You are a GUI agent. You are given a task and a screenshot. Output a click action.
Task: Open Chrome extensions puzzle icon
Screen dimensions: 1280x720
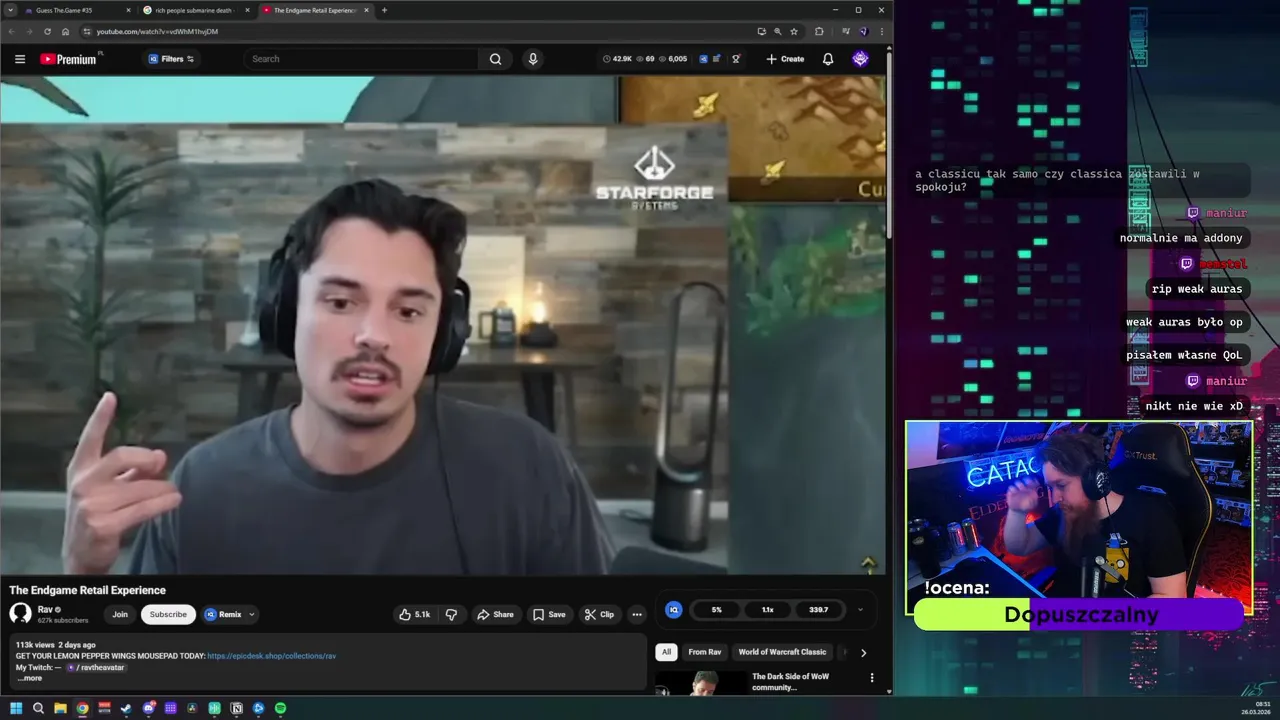coord(819,31)
